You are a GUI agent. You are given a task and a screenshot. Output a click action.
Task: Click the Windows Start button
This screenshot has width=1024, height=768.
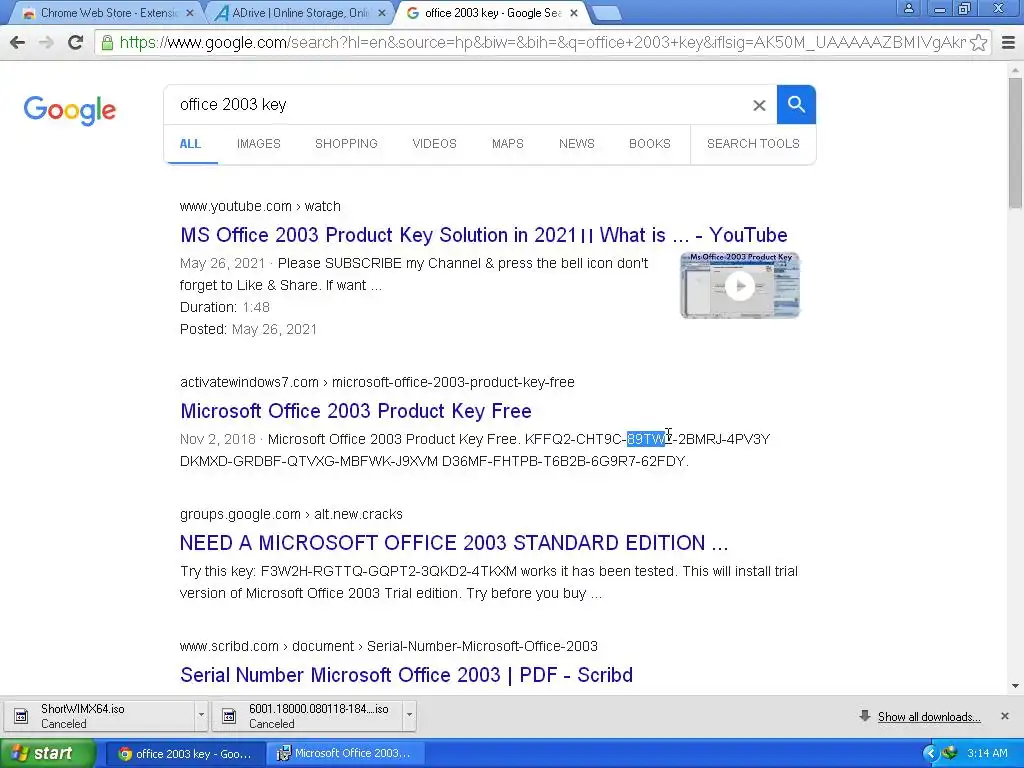[47, 753]
